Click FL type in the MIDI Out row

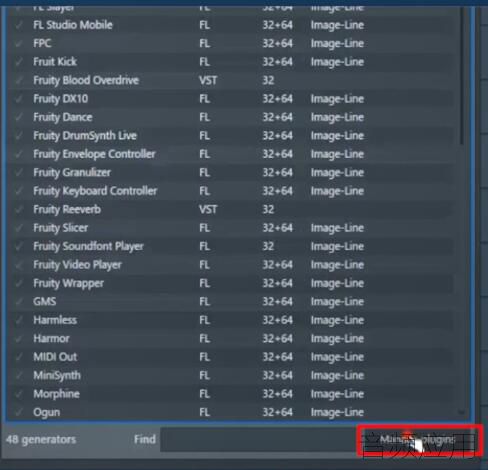pos(204,357)
